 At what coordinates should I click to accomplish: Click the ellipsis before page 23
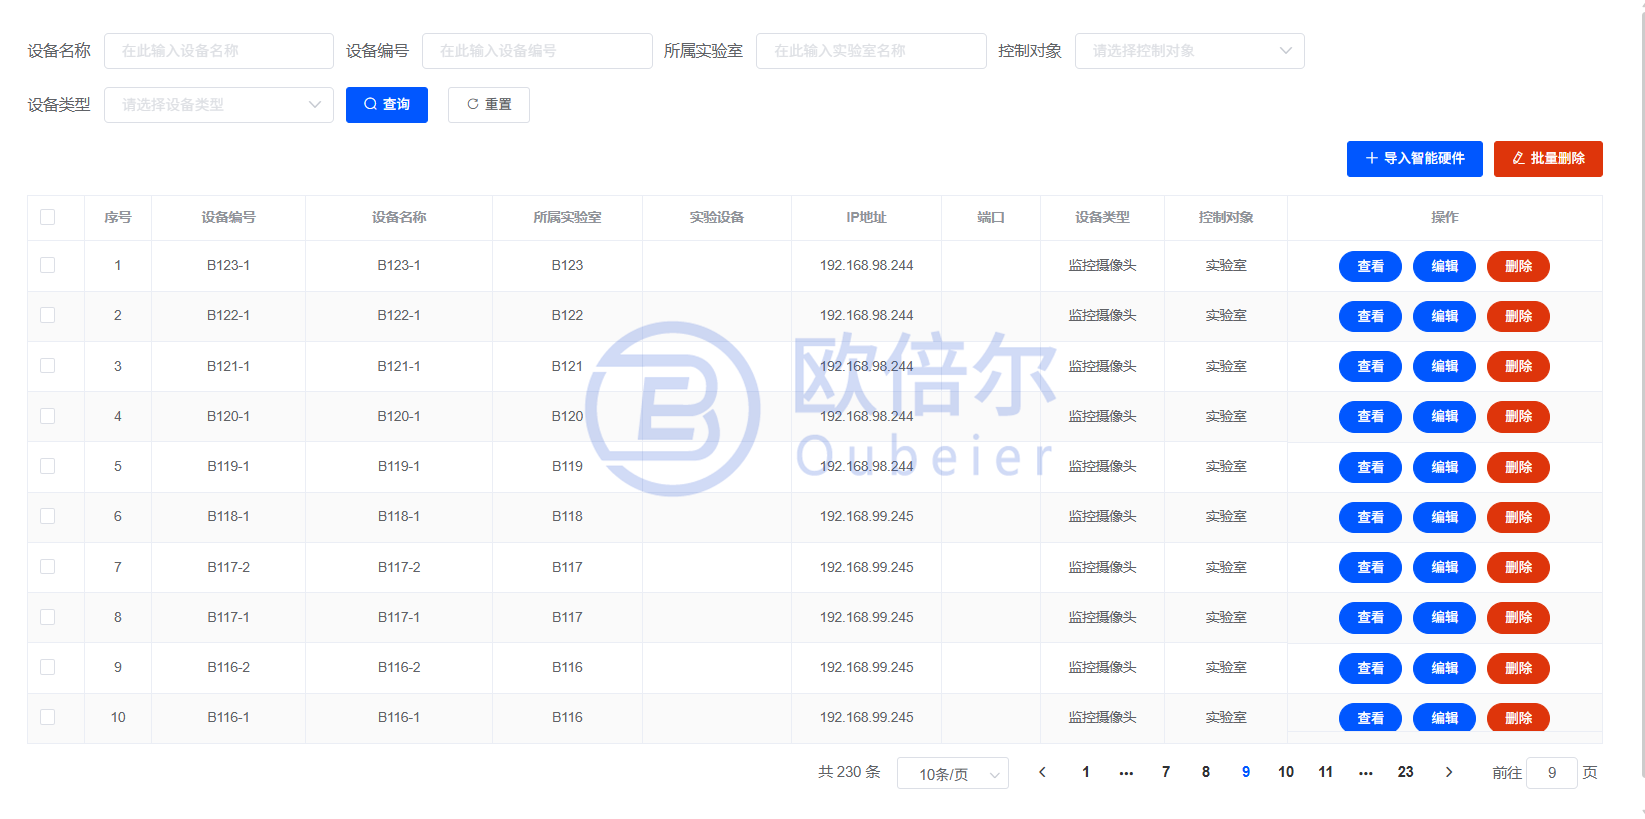pos(1366,772)
